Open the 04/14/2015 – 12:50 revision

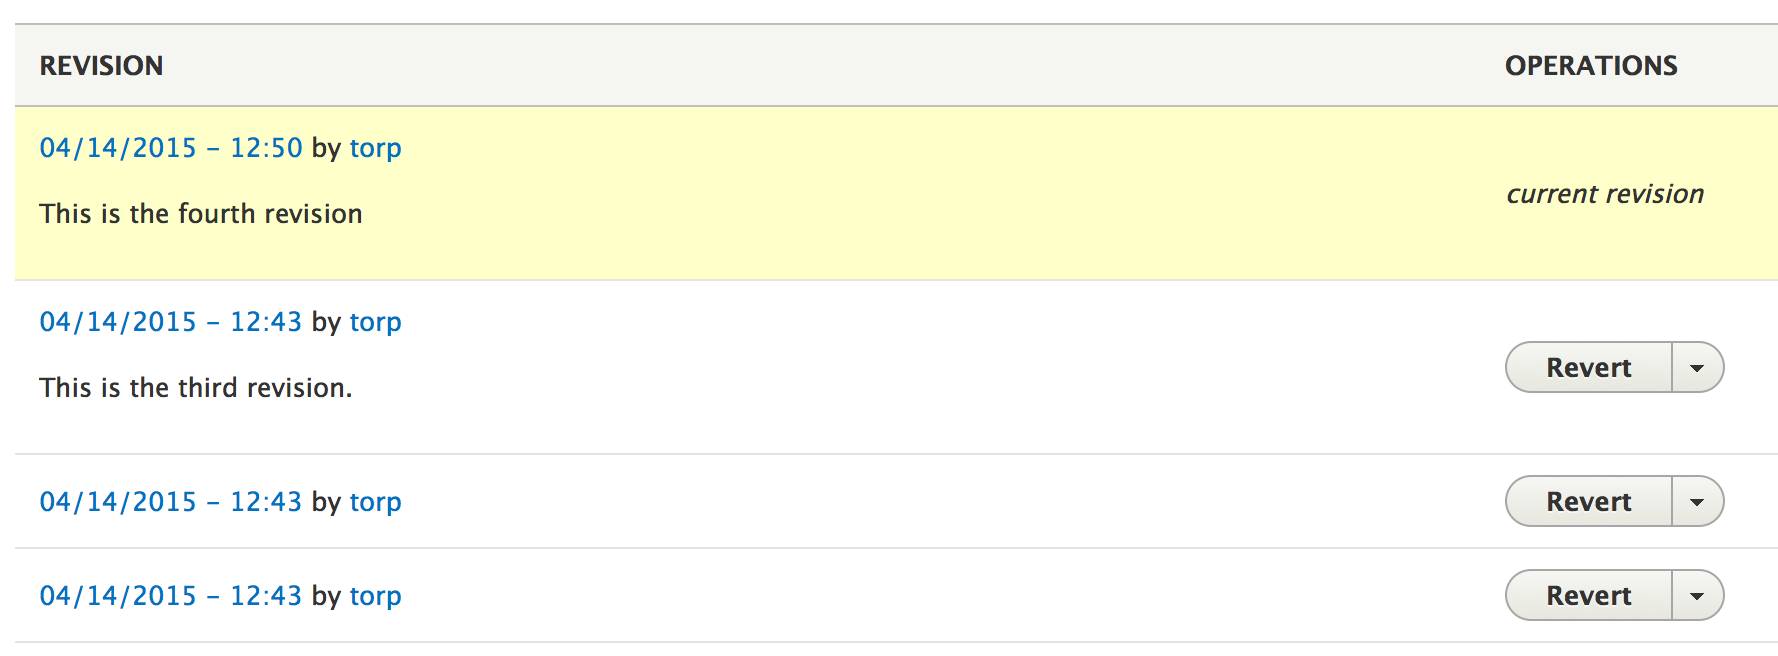(170, 147)
